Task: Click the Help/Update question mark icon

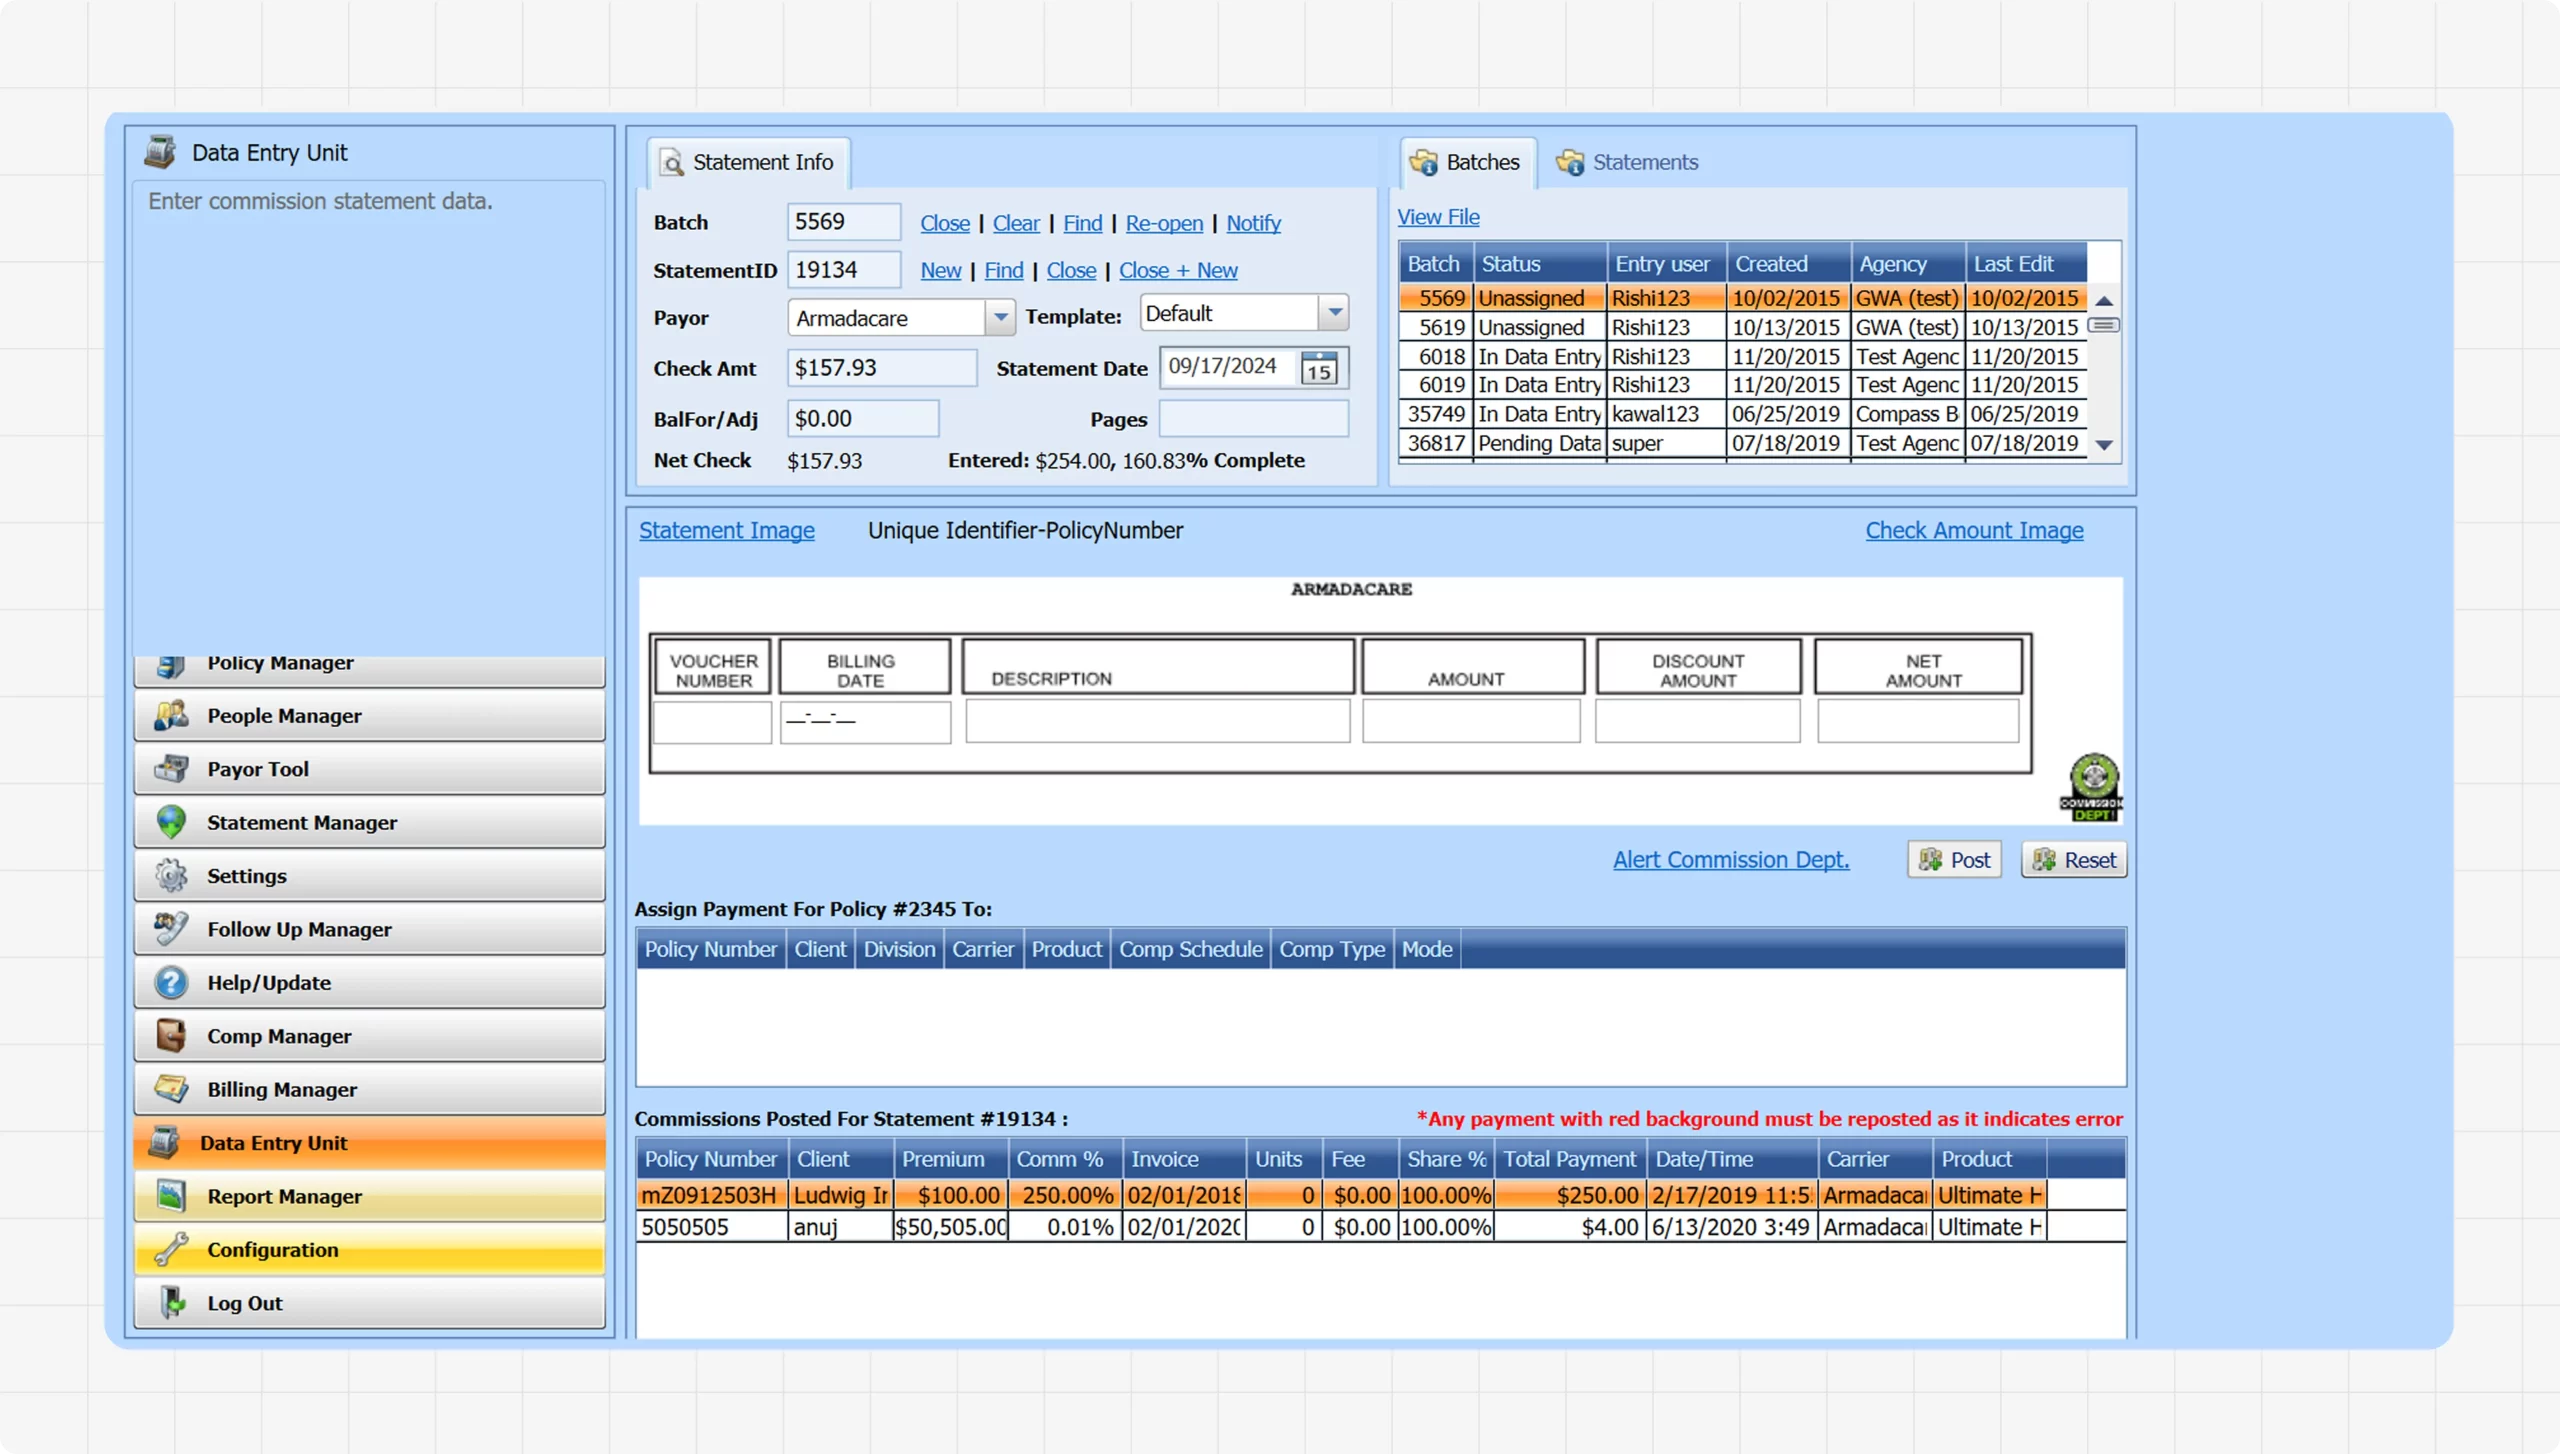Action: click(x=171, y=983)
